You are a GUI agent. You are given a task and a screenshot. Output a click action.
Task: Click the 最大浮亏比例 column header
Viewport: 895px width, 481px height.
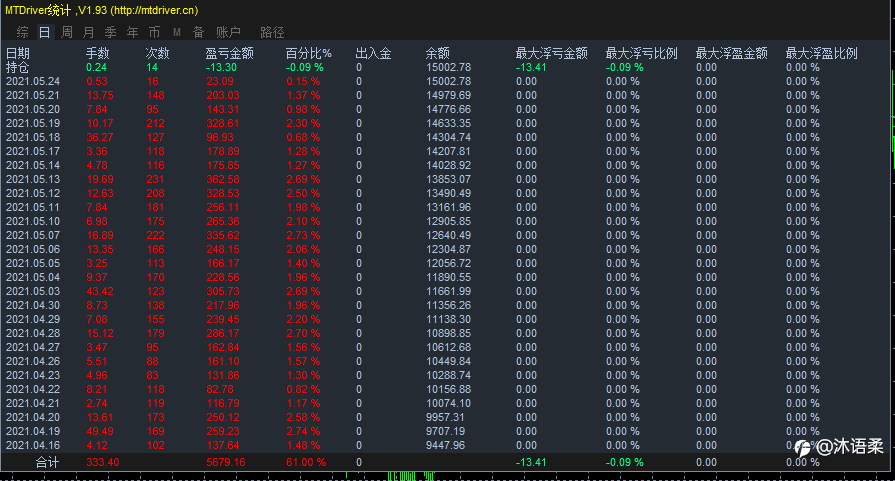click(x=642, y=53)
